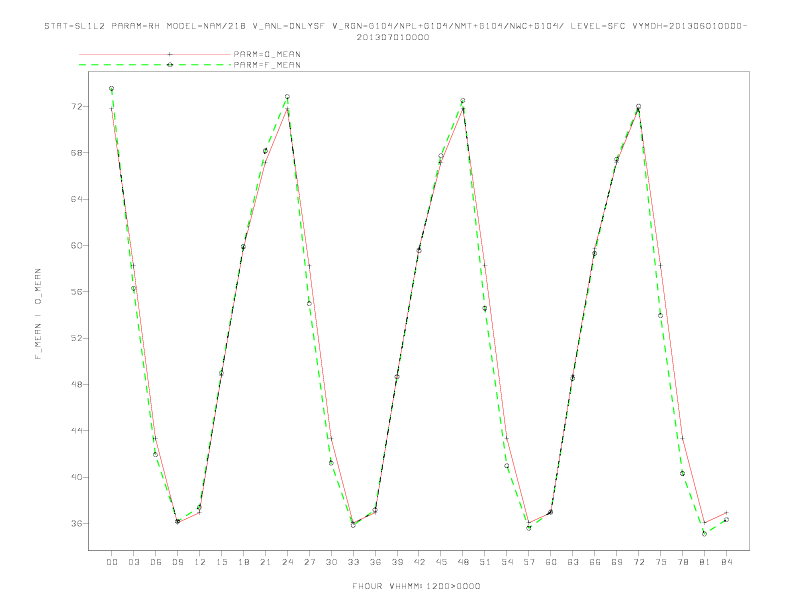Click y-axis tick label 68
The height and width of the screenshot is (612, 792).
[x=77, y=152]
